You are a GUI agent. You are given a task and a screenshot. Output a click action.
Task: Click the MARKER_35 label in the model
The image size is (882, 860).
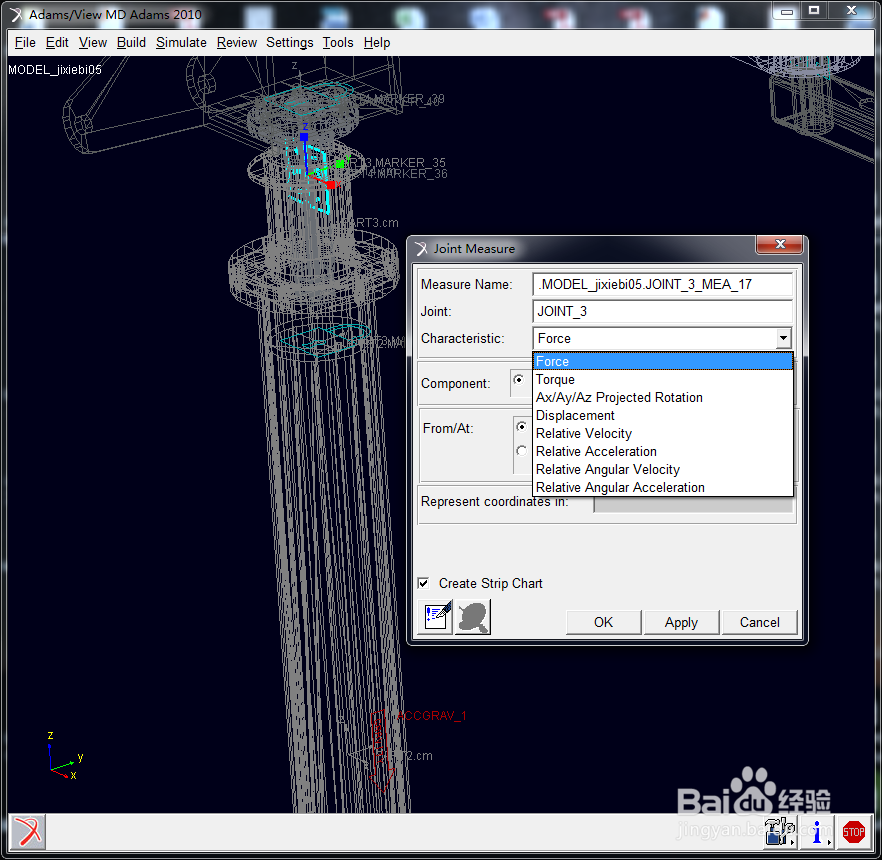coord(410,163)
